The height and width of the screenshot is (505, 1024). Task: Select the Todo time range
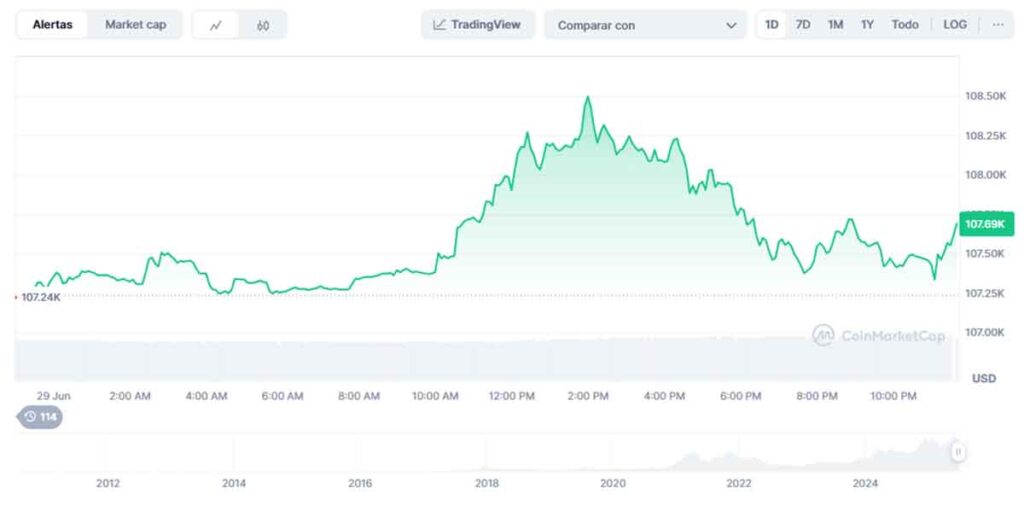point(904,25)
